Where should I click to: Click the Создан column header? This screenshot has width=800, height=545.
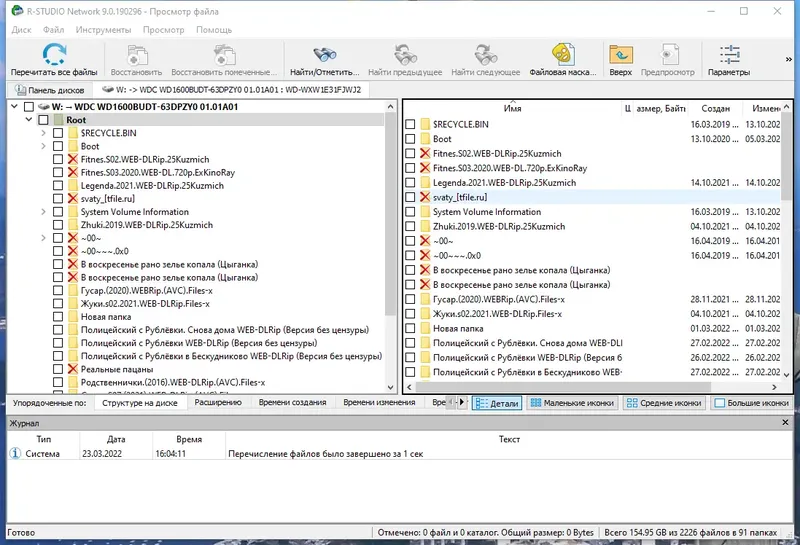tap(715, 108)
